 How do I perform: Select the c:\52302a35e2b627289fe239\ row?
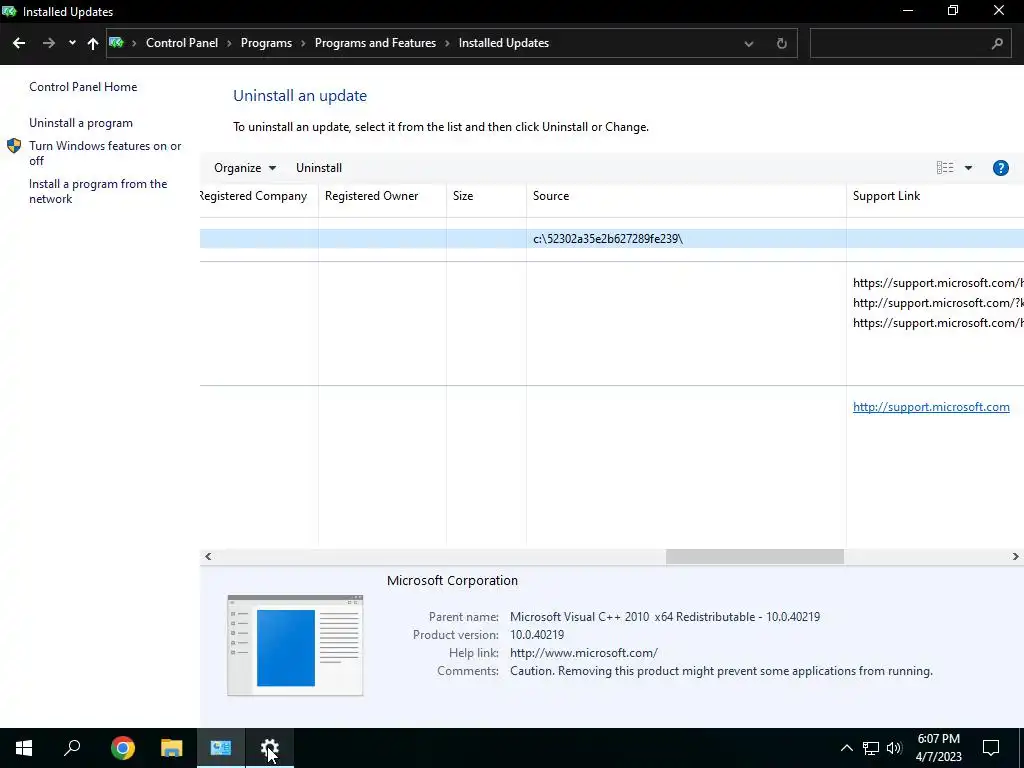(x=611, y=239)
